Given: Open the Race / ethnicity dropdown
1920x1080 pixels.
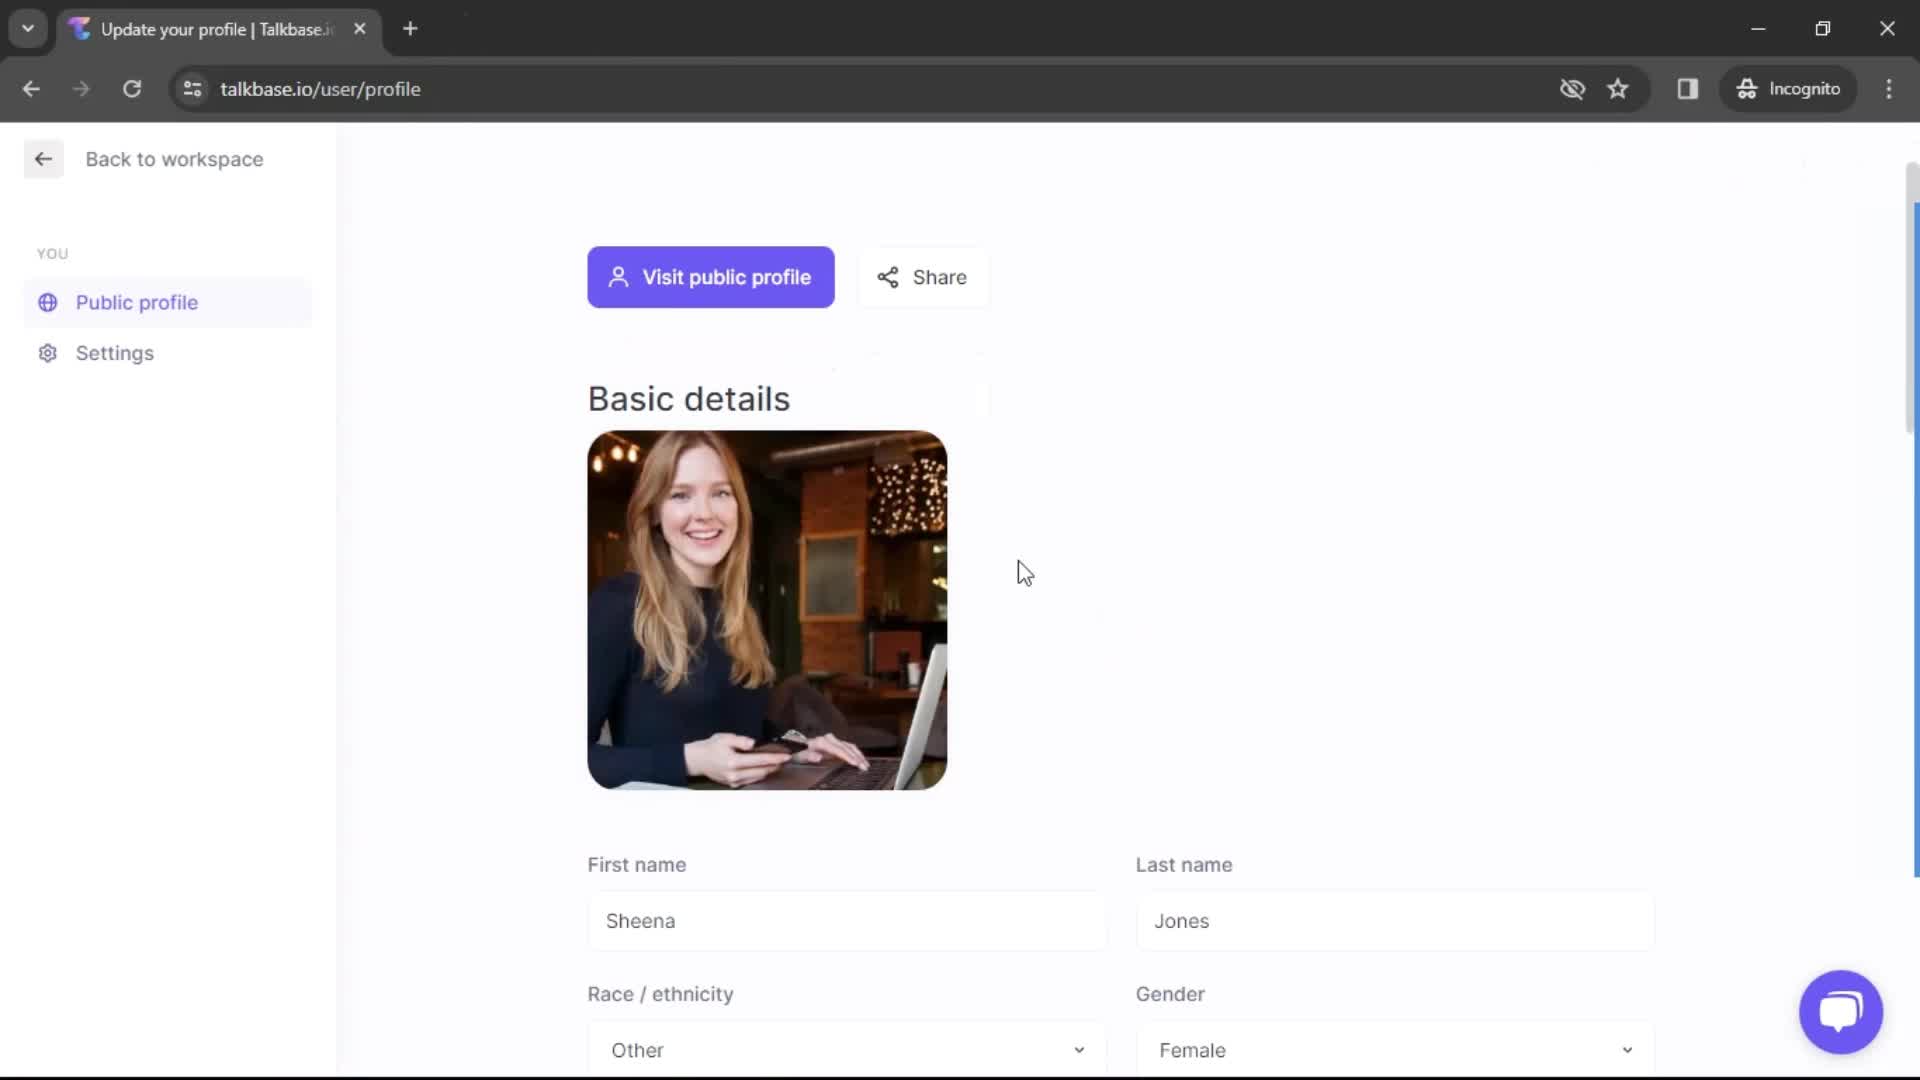Looking at the screenshot, I should pos(845,1048).
